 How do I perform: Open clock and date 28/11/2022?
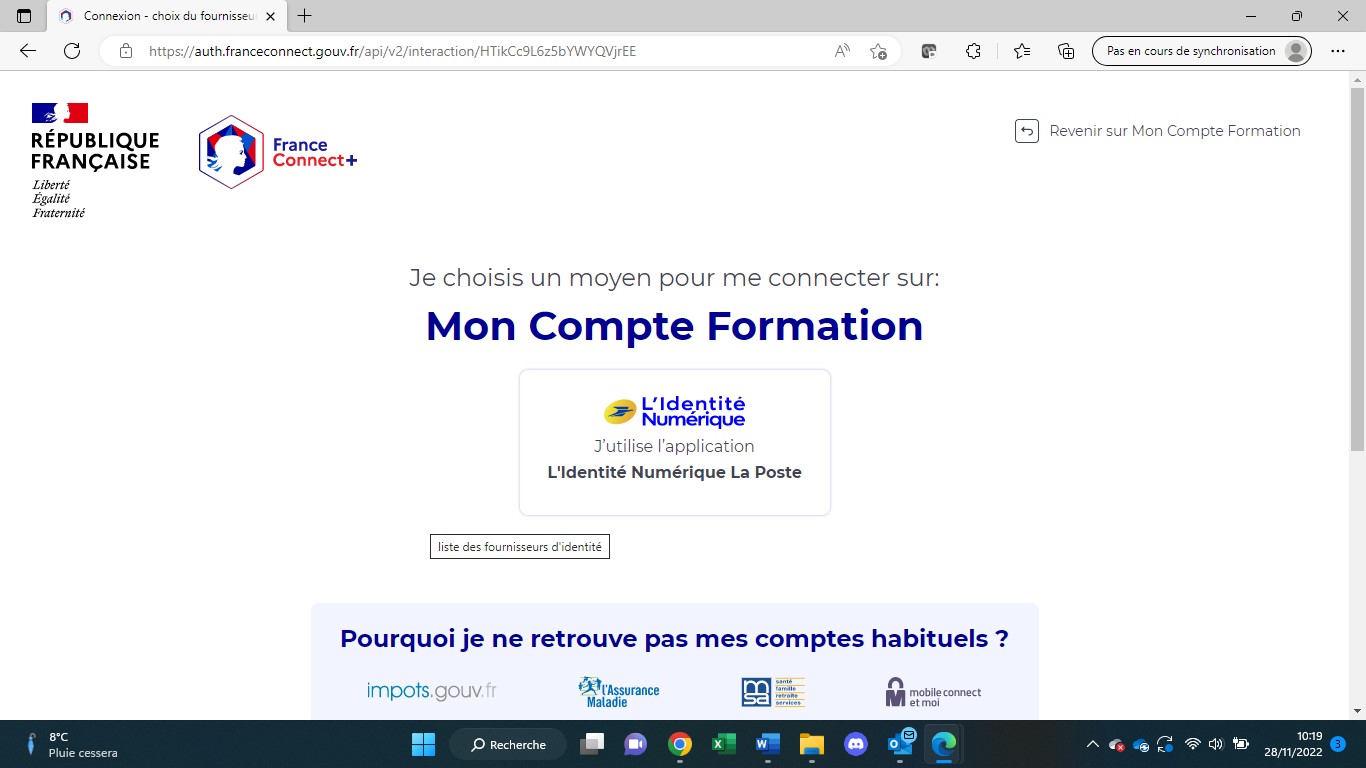(1294, 744)
